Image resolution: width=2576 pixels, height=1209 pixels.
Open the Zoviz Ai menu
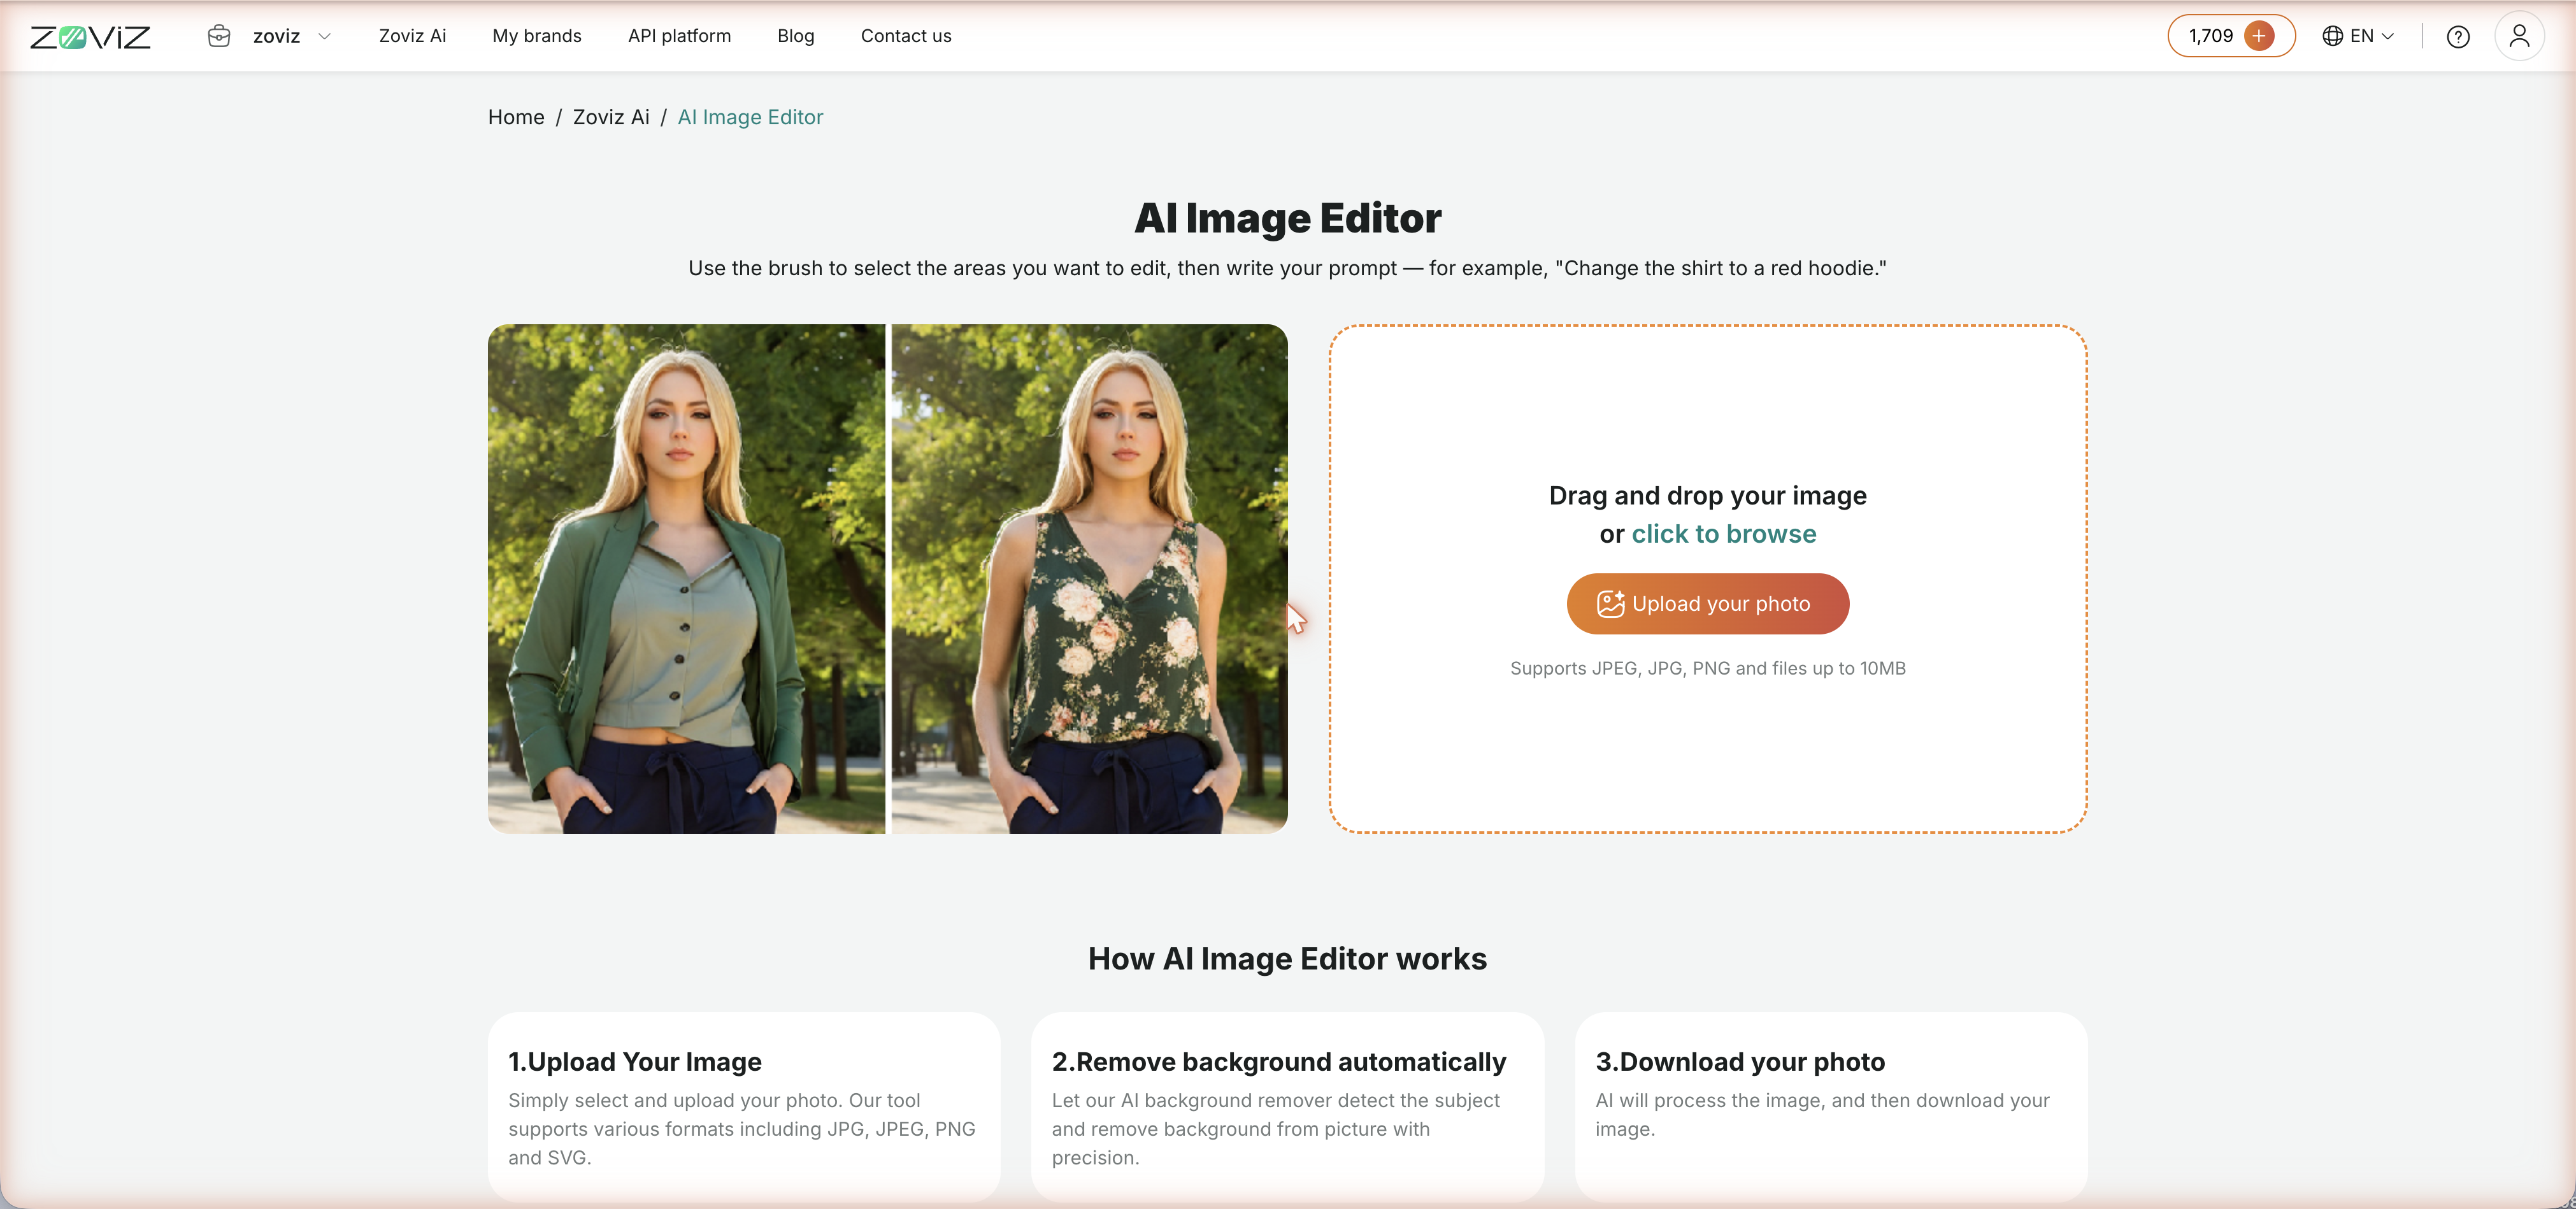(x=412, y=36)
